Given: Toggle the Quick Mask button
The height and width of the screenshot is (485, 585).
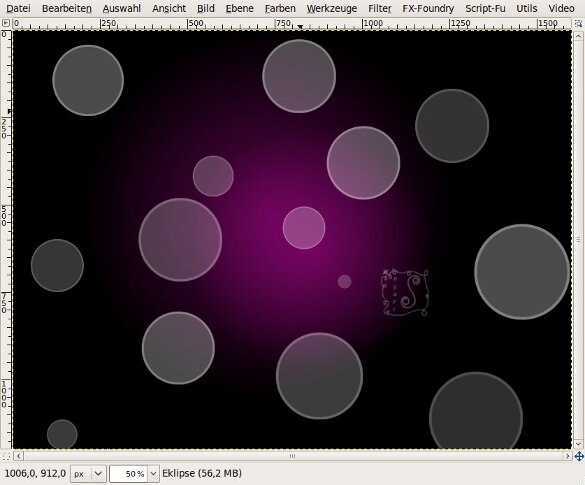Looking at the screenshot, I should pyautogui.click(x=6, y=456).
